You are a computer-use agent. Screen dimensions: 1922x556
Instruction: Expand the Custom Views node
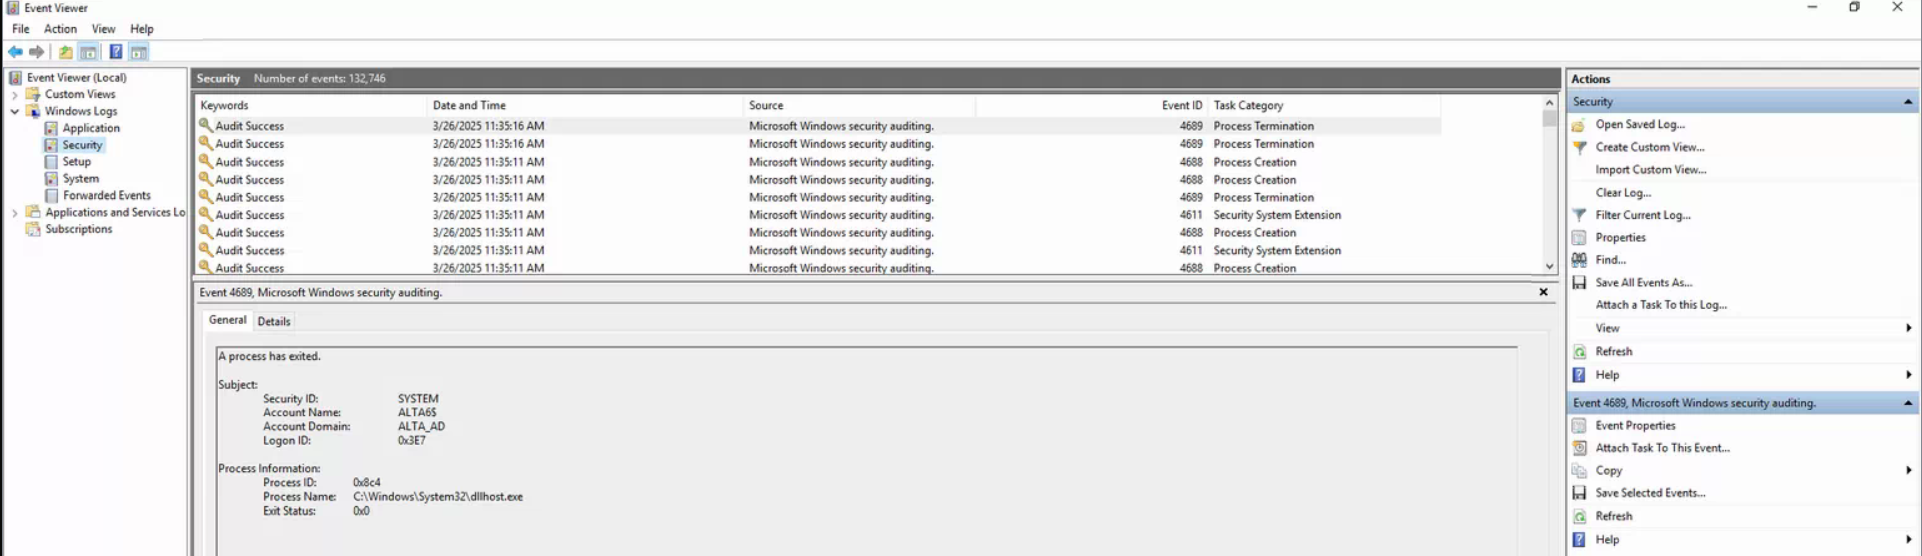14,95
